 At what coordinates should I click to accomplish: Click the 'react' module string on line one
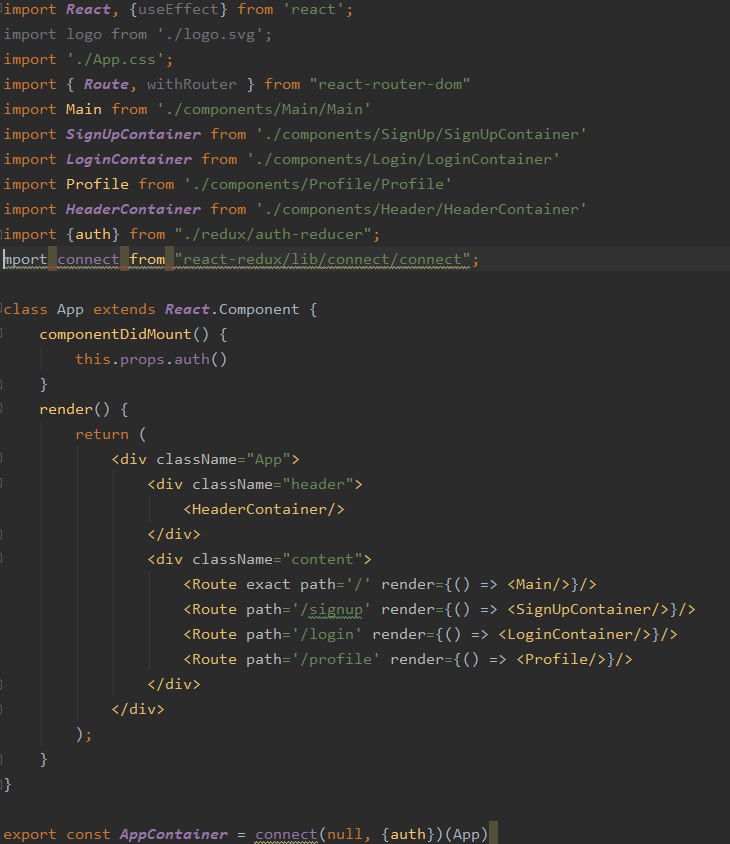[x=313, y=10]
